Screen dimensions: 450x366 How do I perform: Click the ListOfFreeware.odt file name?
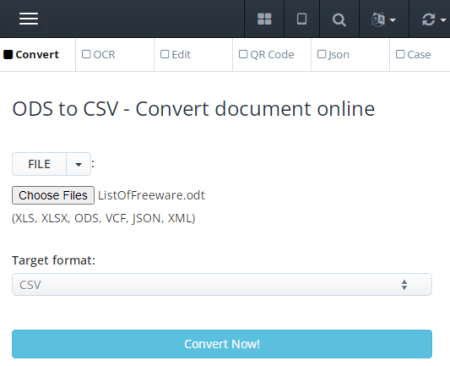click(x=151, y=195)
